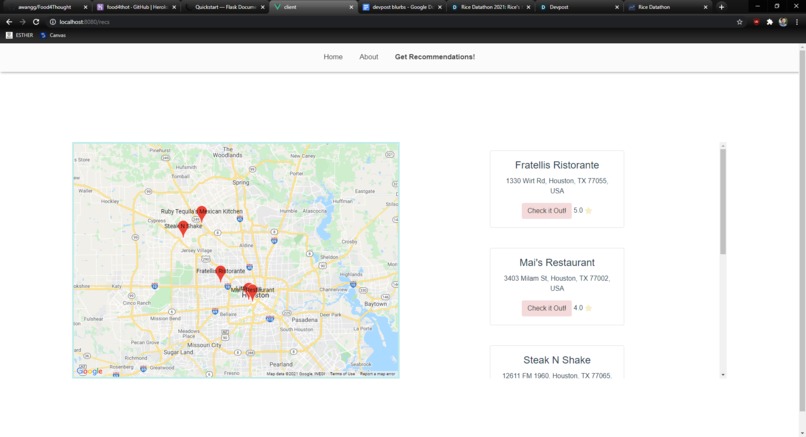Screen dimensions: 806x437
Task: Click the Fratellis Ristorante map pin
Action: click(221, 272)
